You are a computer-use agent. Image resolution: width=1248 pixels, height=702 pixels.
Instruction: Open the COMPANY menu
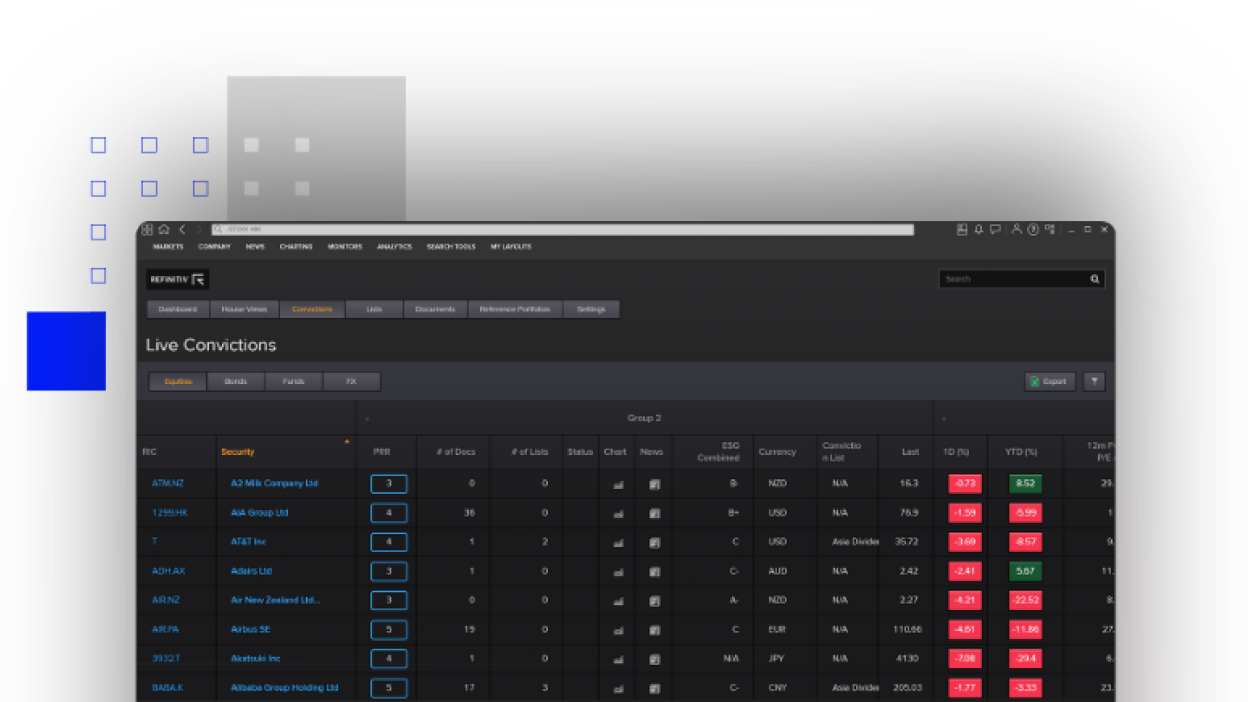coord(214,246)
